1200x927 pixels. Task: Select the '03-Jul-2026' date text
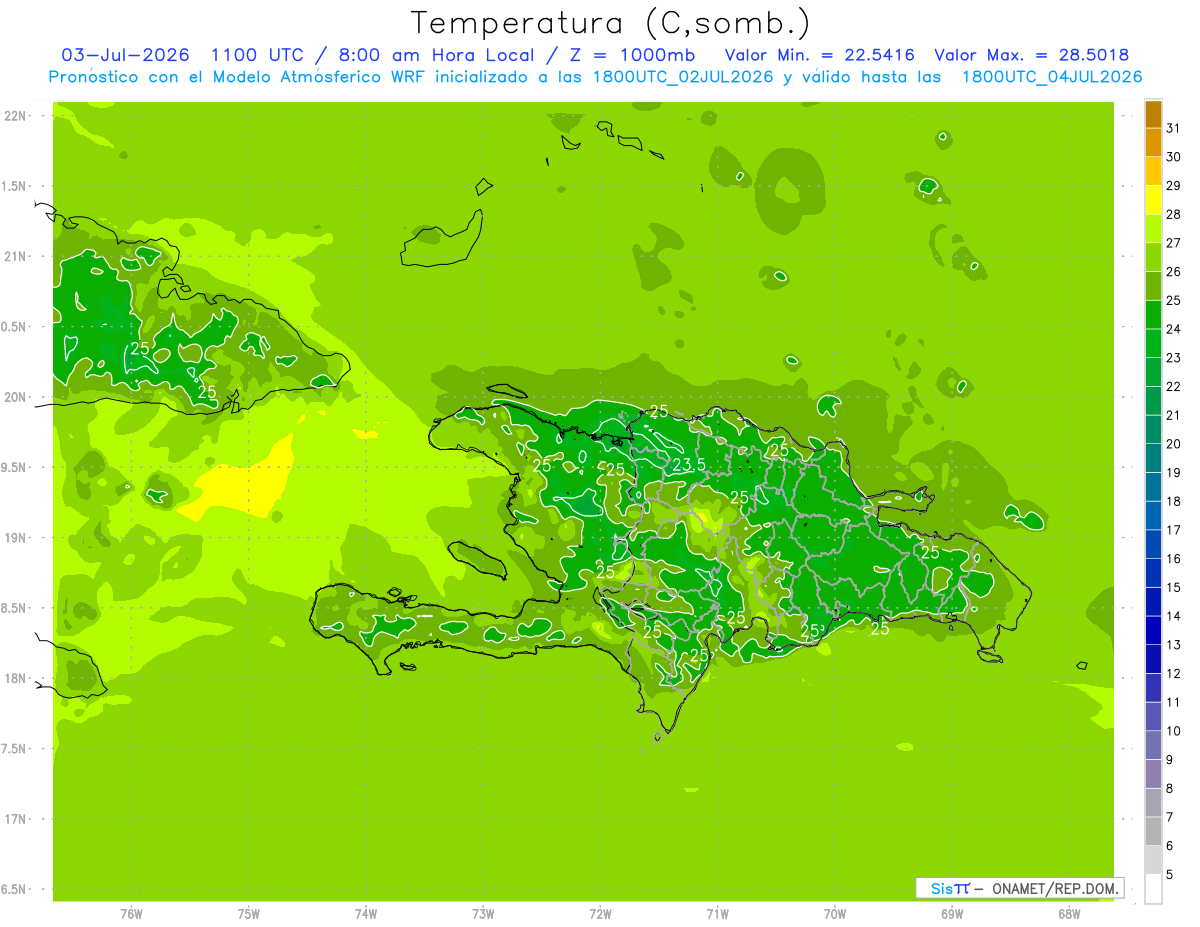(125, 55)
